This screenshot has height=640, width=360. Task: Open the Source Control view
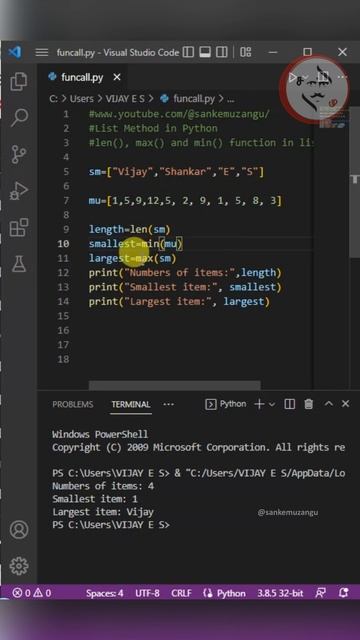tap(19, 154)
